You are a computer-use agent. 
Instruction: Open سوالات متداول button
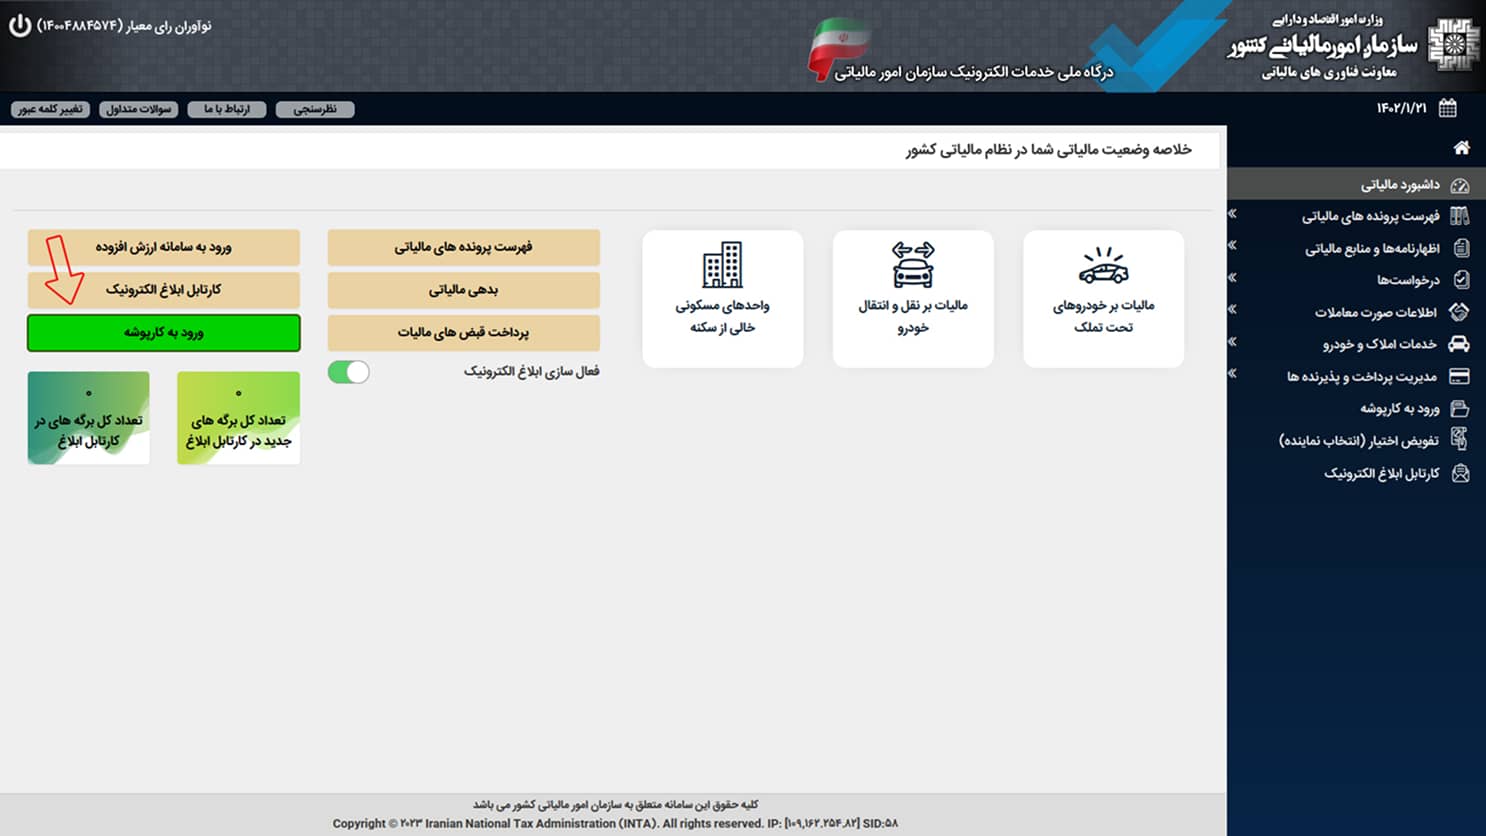[x=139, y=109]
